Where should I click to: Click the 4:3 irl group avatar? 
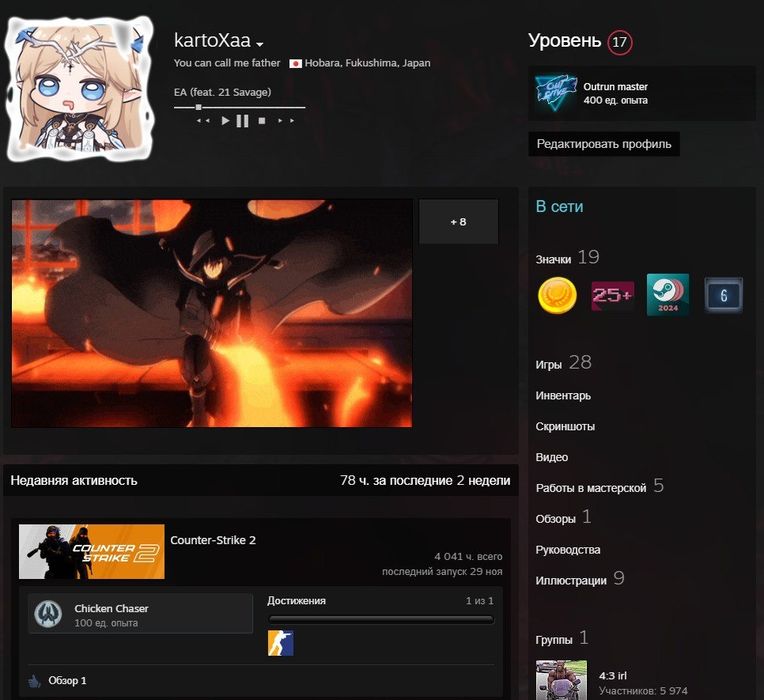561,680
